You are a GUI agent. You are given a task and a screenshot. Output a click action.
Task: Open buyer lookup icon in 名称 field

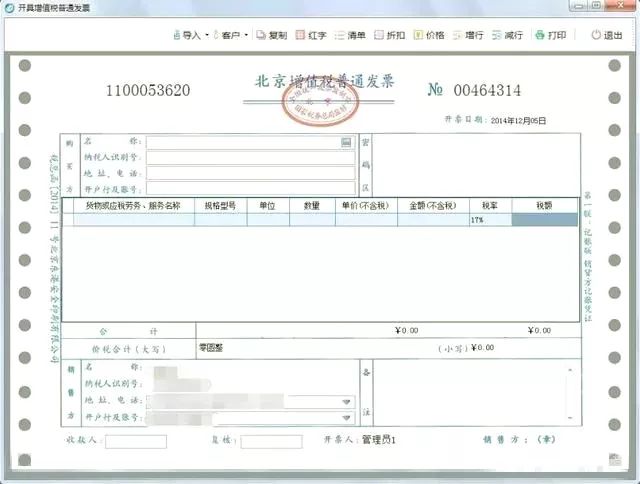click(x=346, y=142)
